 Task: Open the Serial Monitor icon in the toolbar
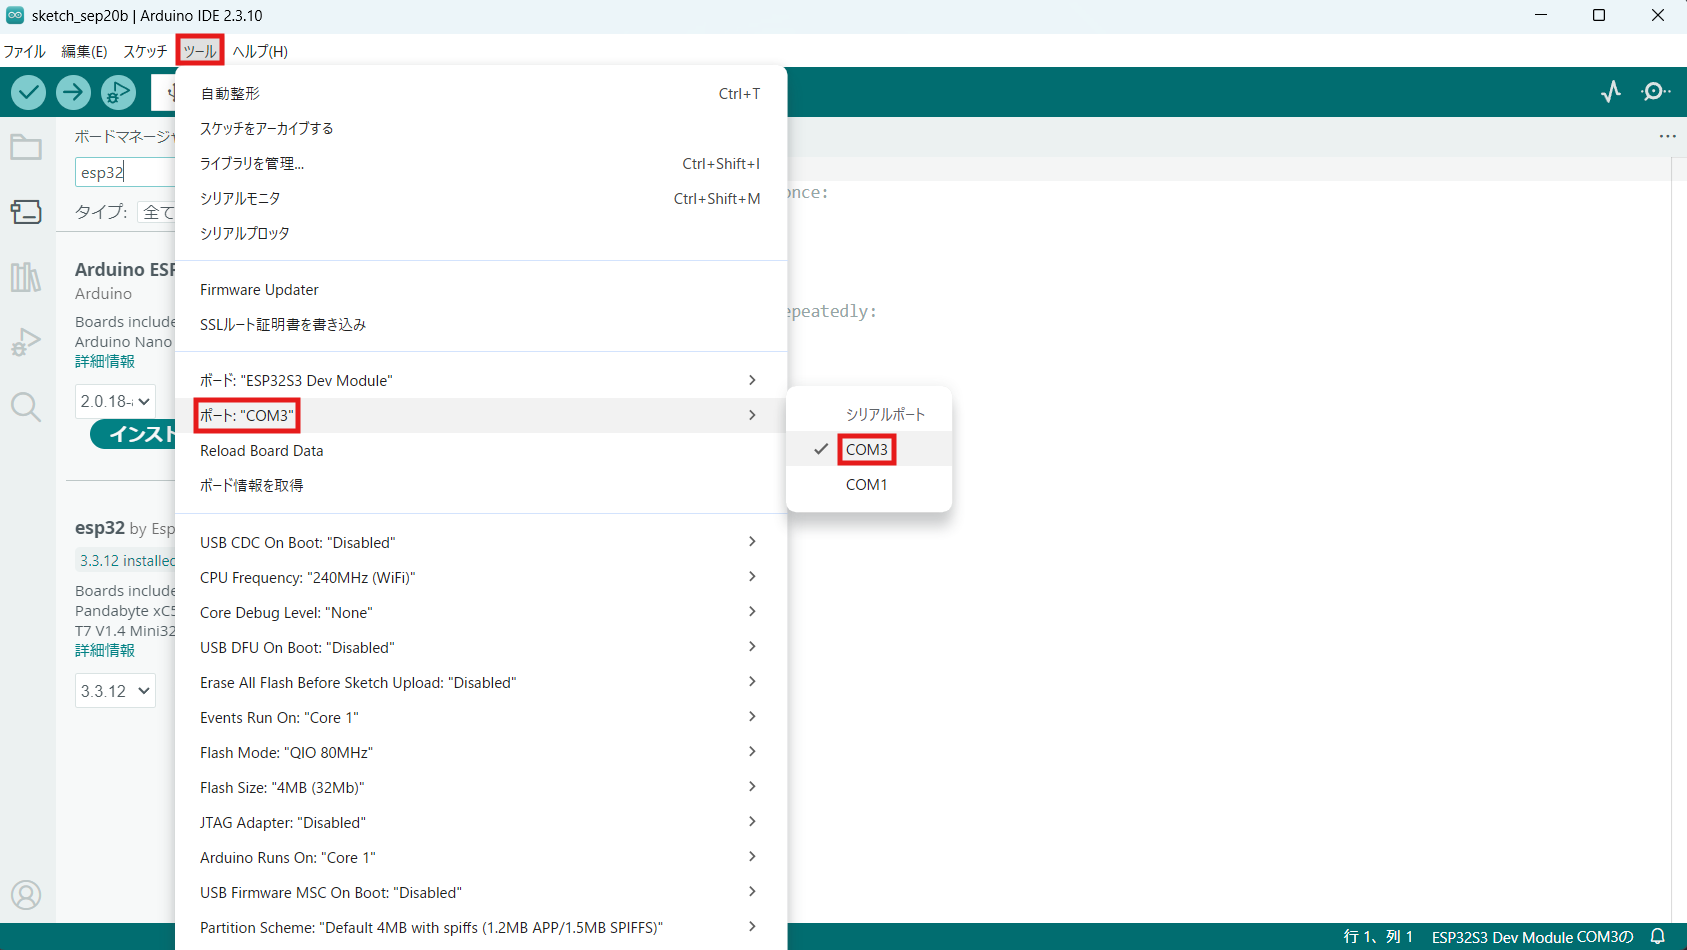click(1655, 92)
